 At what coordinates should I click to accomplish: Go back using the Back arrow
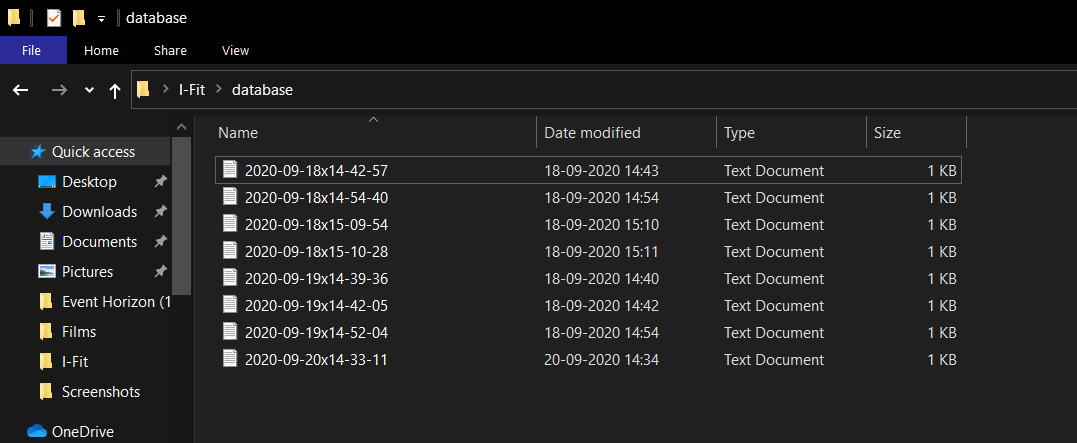20,90
